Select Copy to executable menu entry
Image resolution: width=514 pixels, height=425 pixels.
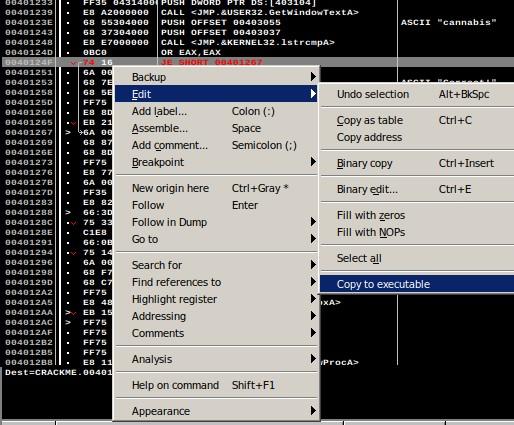[417, 284]
